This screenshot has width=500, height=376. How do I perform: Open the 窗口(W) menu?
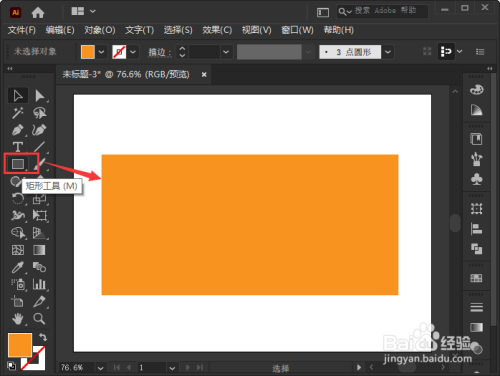297,30
